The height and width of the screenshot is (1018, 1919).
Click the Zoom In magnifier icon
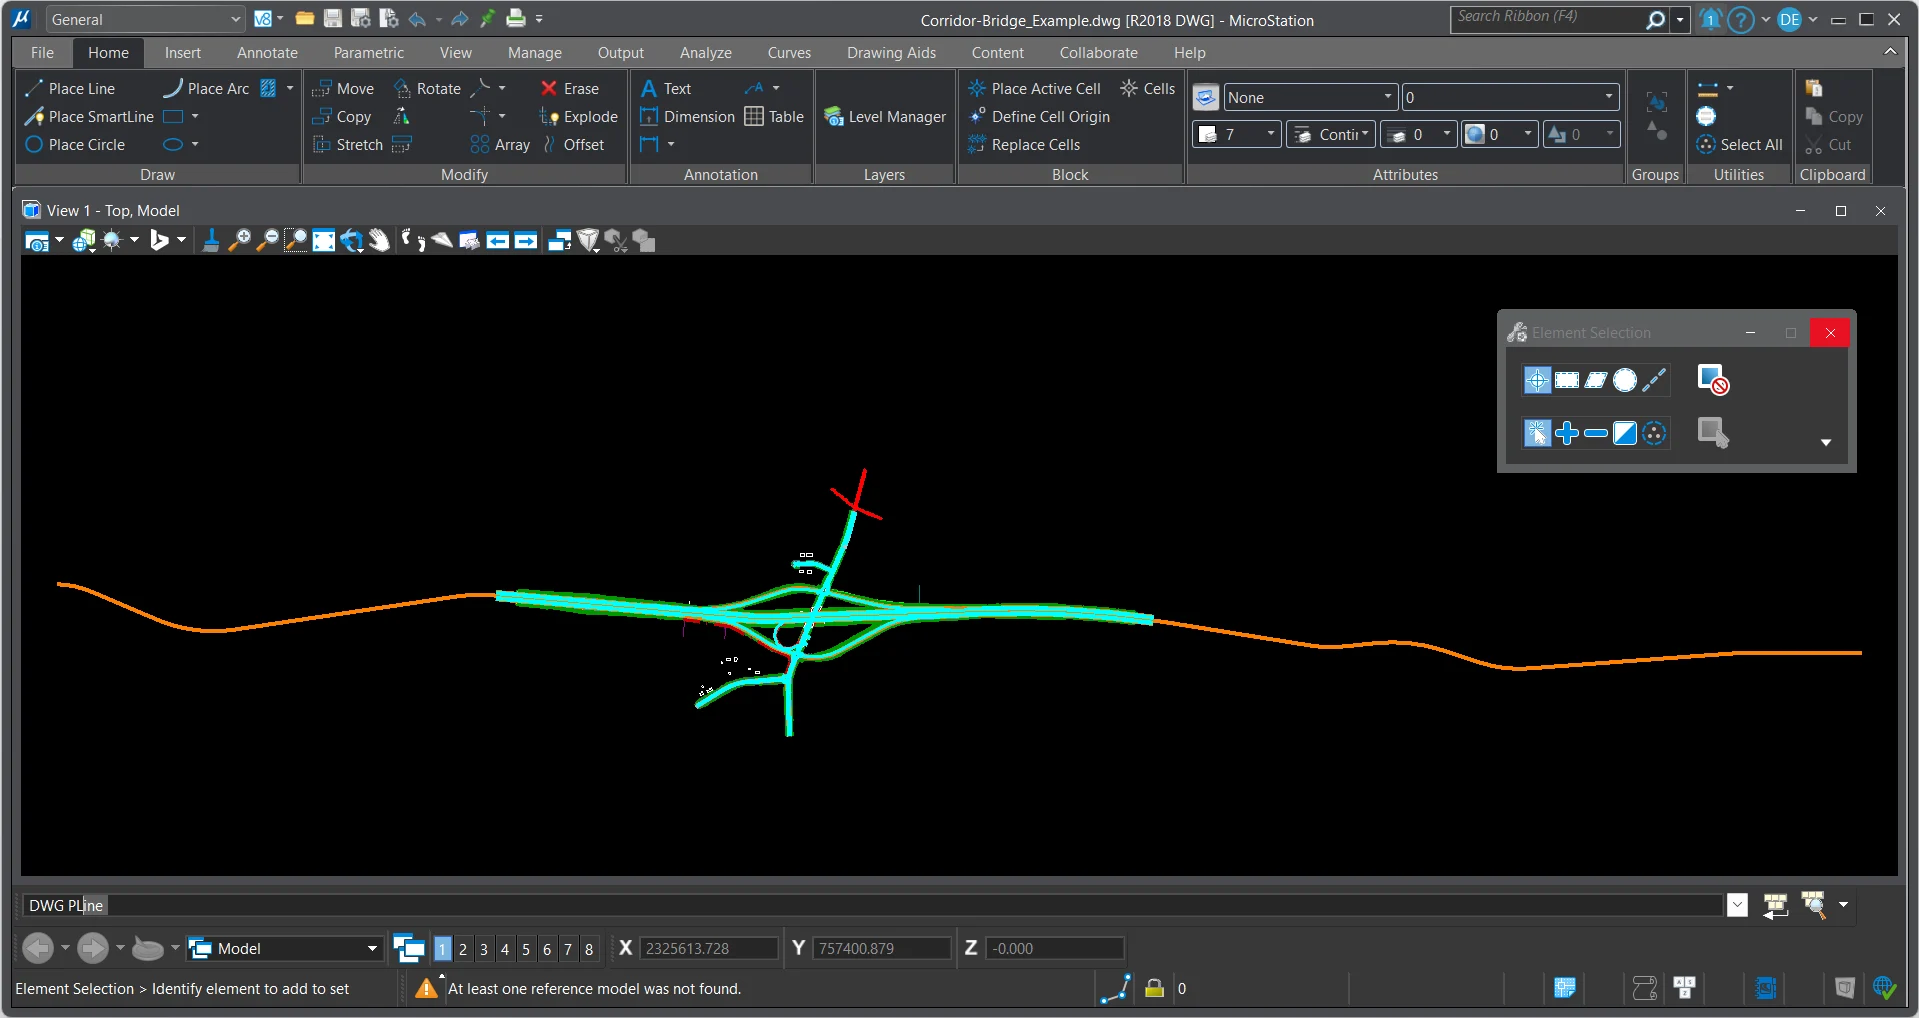(x=239, y=241)
